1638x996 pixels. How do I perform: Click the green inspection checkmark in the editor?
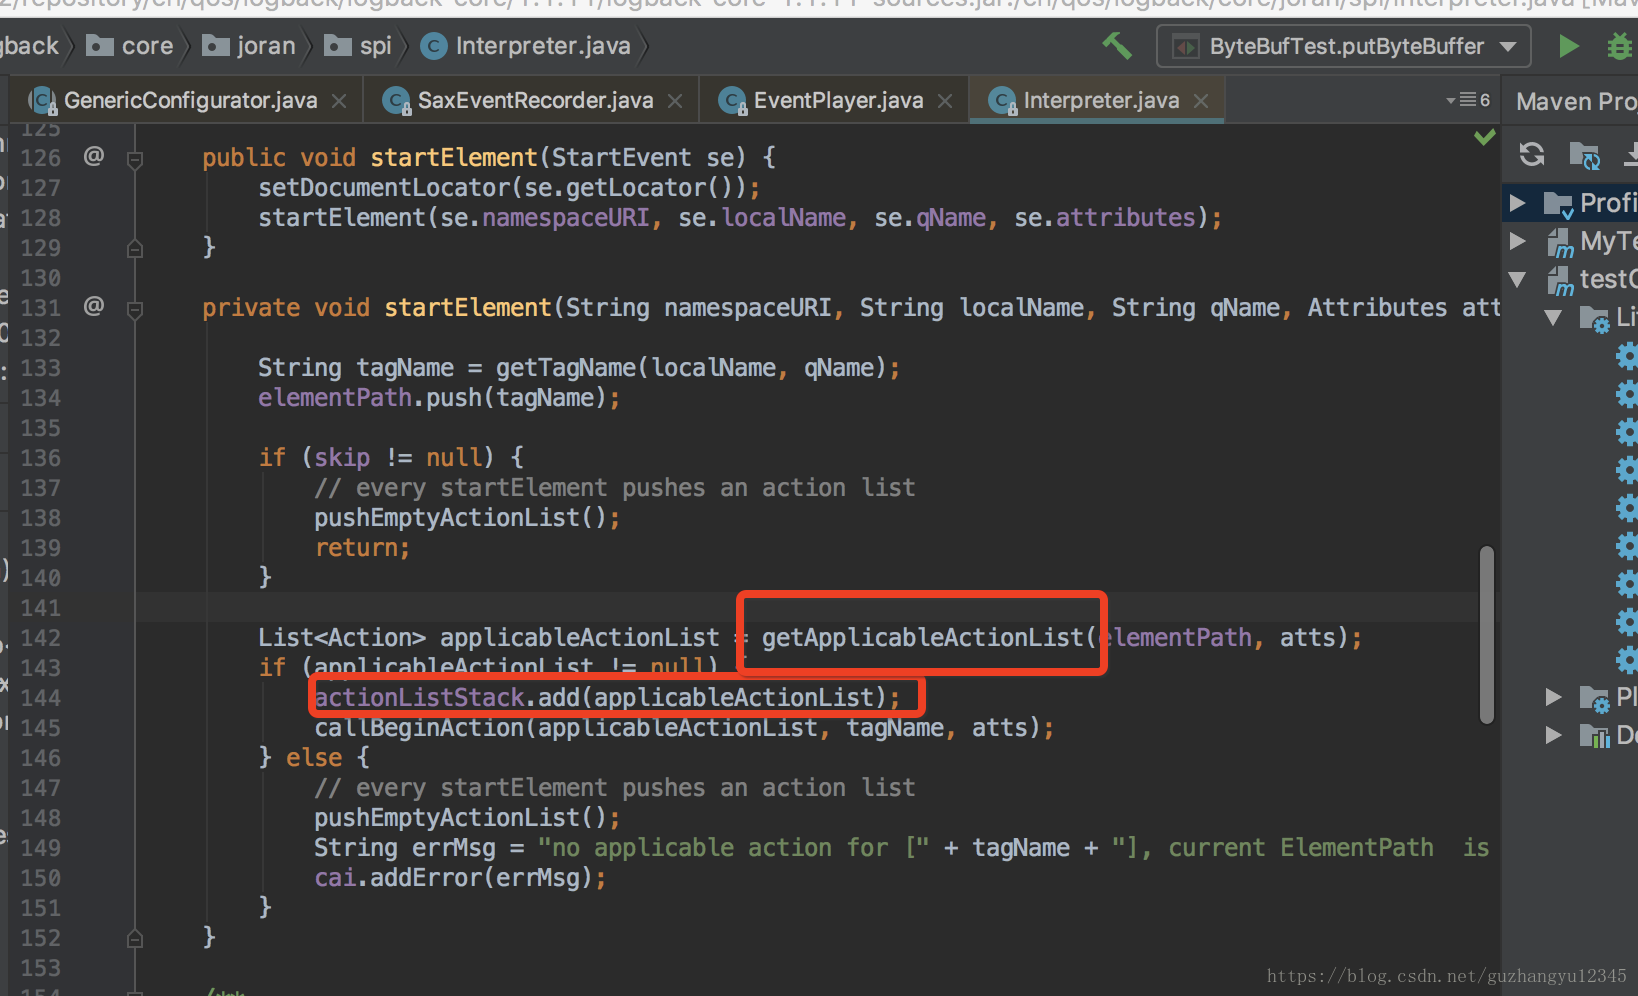pyautogui.click(x=1485, y=137)
